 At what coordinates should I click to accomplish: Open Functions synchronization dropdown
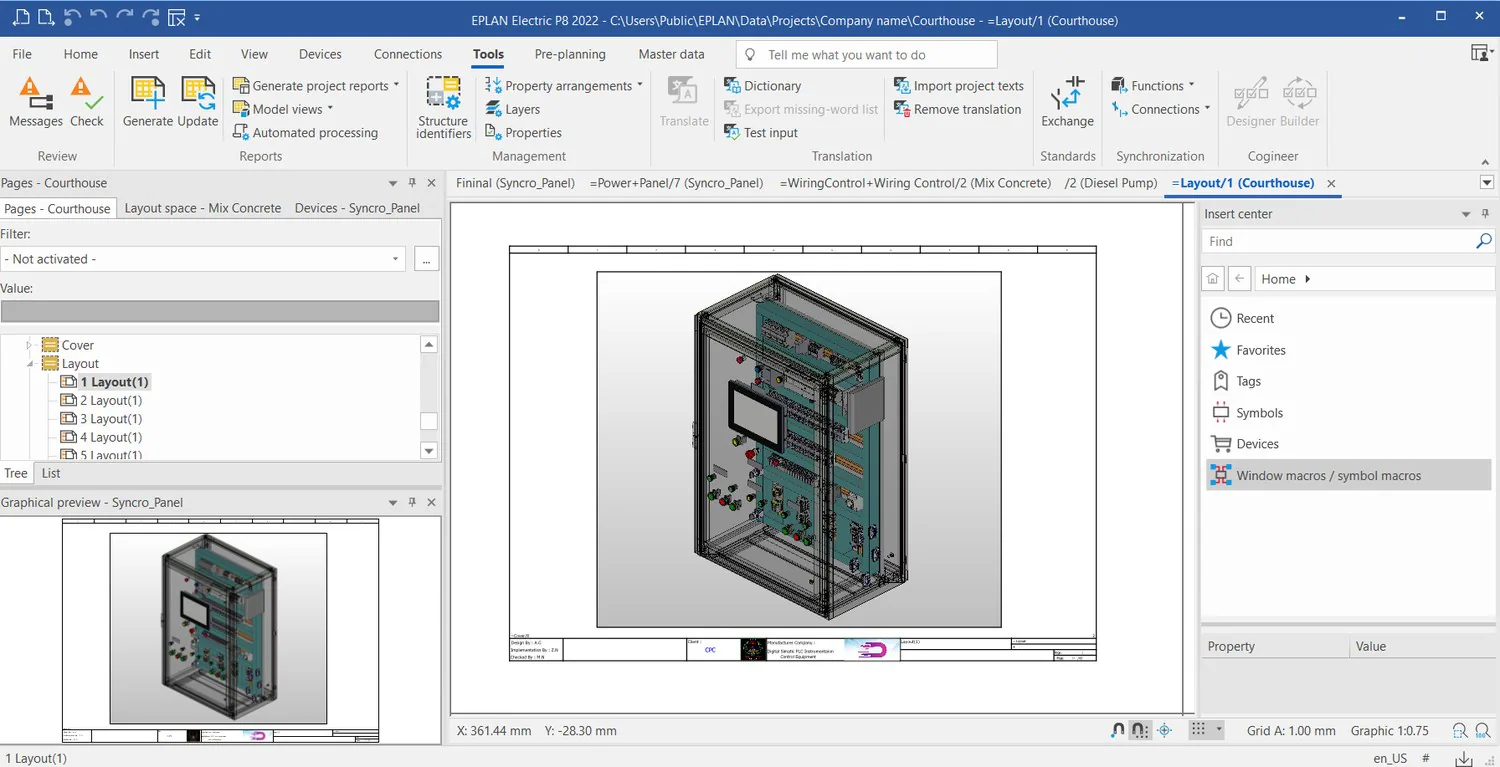1192,85
